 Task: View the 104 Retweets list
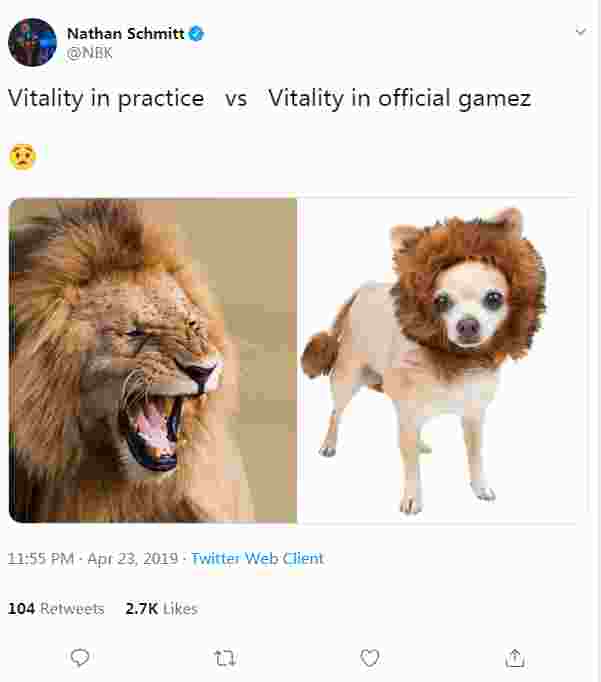click(x=56, y=608)
